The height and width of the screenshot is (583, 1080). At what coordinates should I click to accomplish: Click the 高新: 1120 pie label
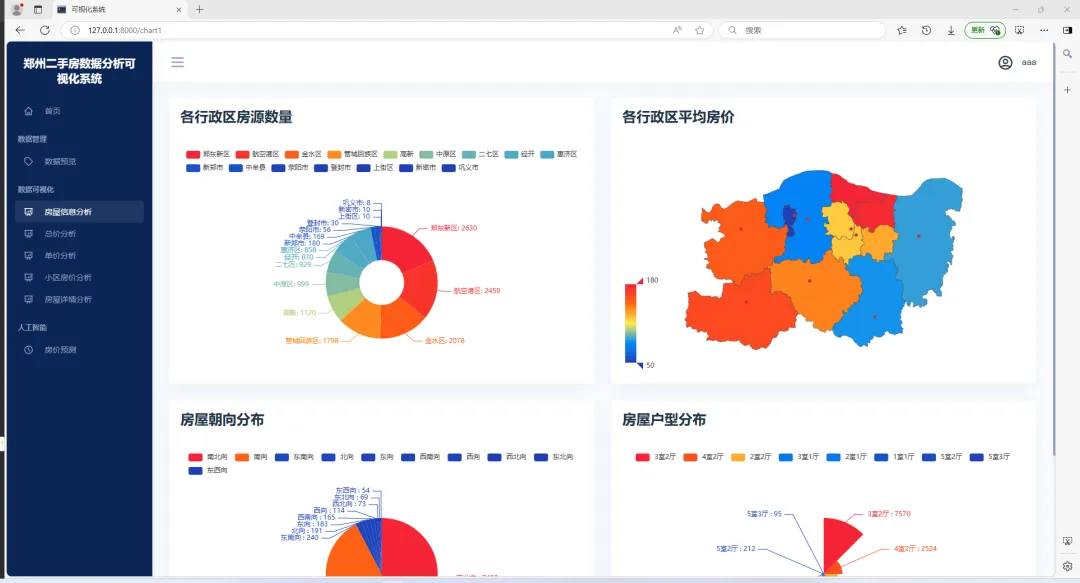[299, 313]
